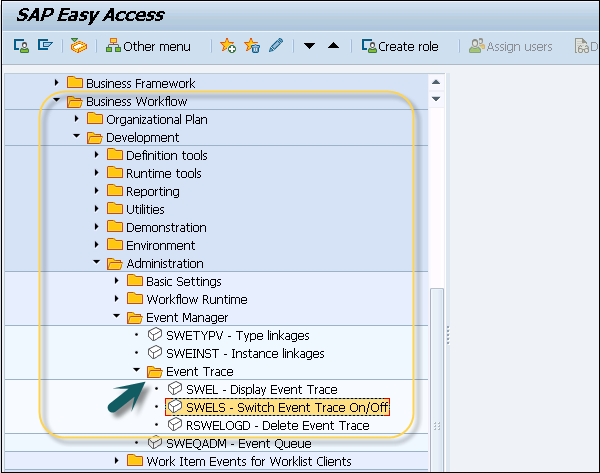The image size is (600, 473).
Task: Expand the Definition tools folder
Action: pos(97,155)
